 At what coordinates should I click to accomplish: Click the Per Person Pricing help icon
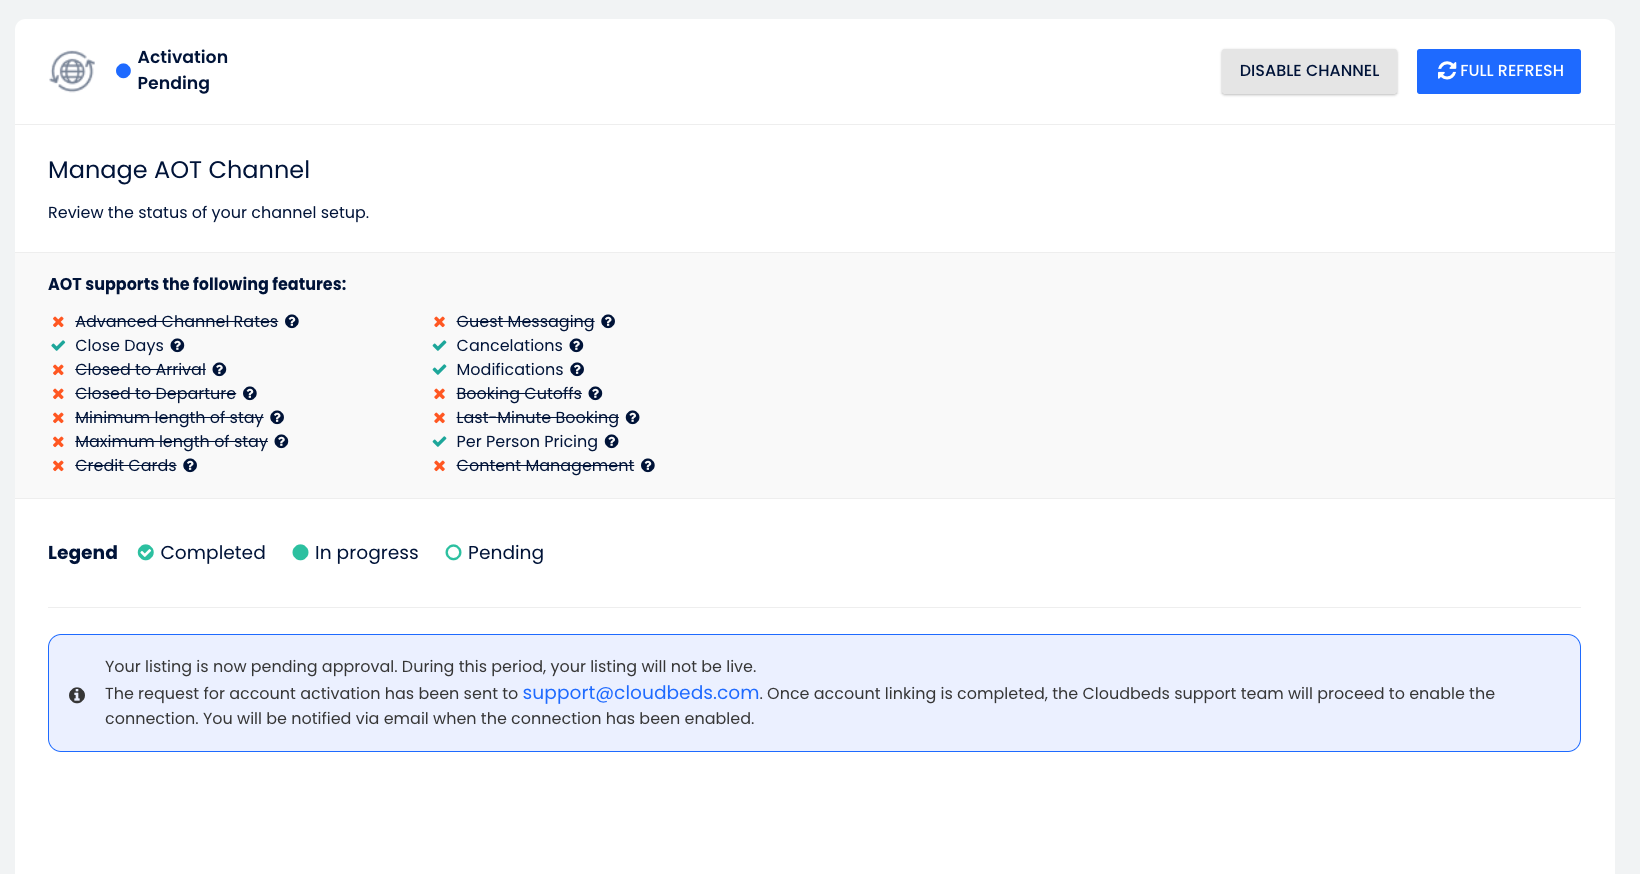coord(611,441)
